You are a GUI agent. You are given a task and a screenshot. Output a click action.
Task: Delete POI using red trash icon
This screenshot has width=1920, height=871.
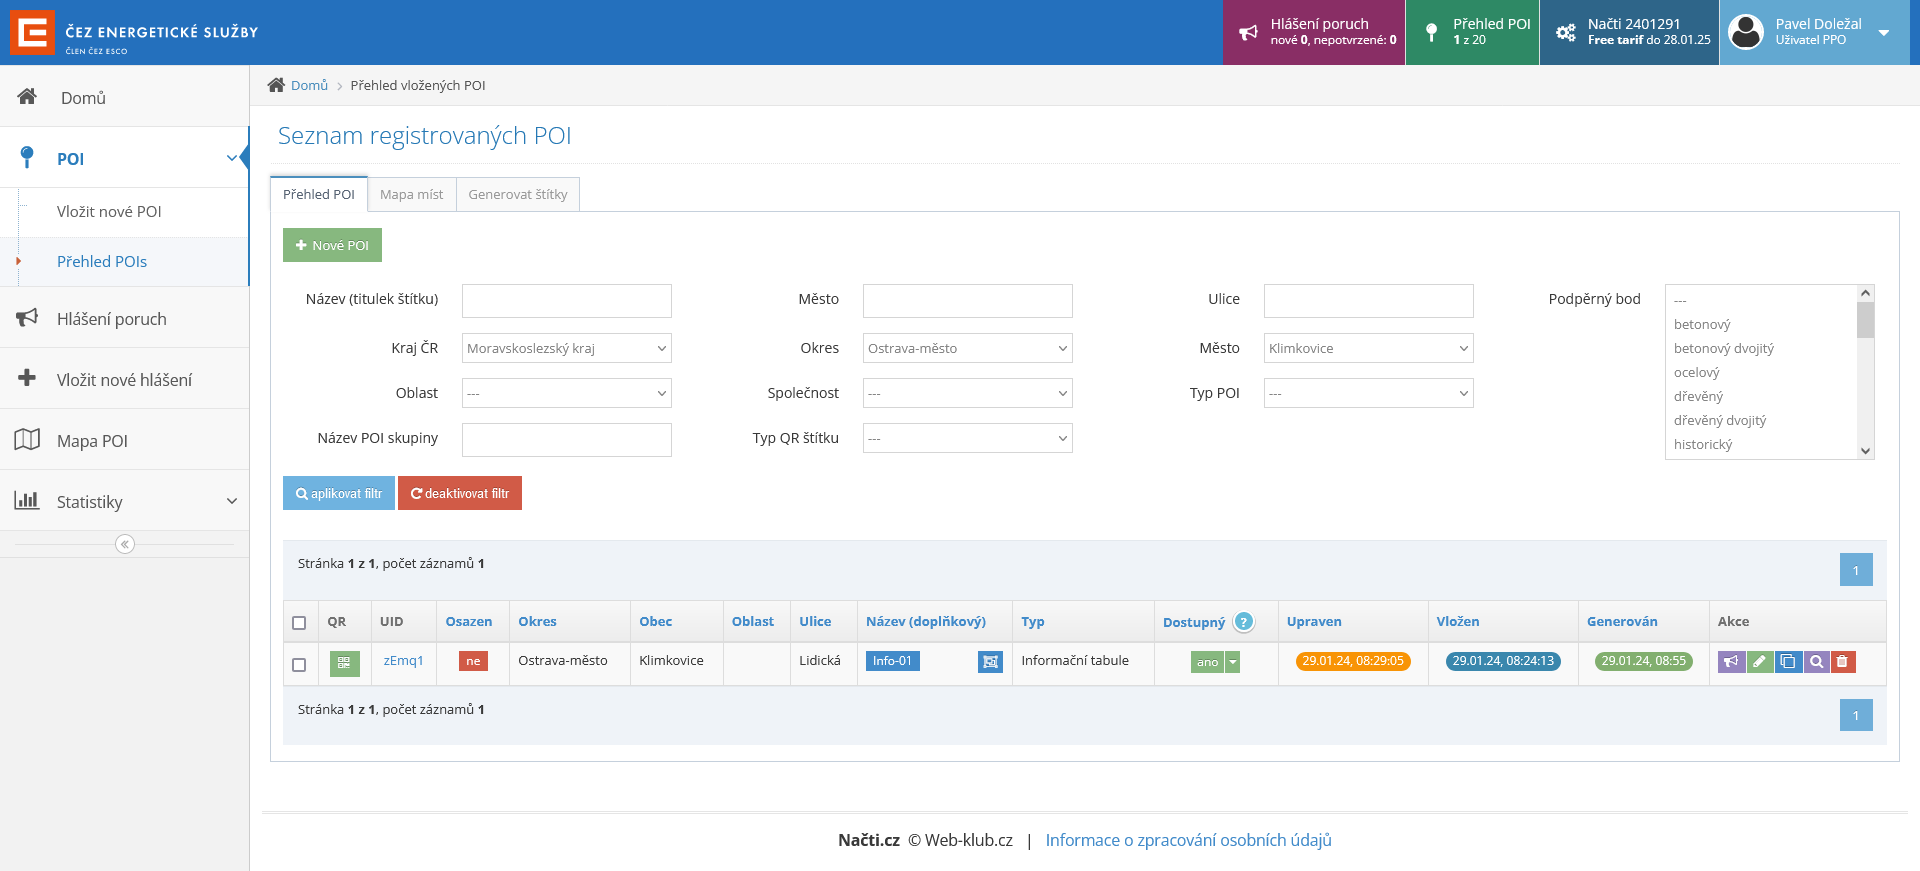click(1843, 662)
